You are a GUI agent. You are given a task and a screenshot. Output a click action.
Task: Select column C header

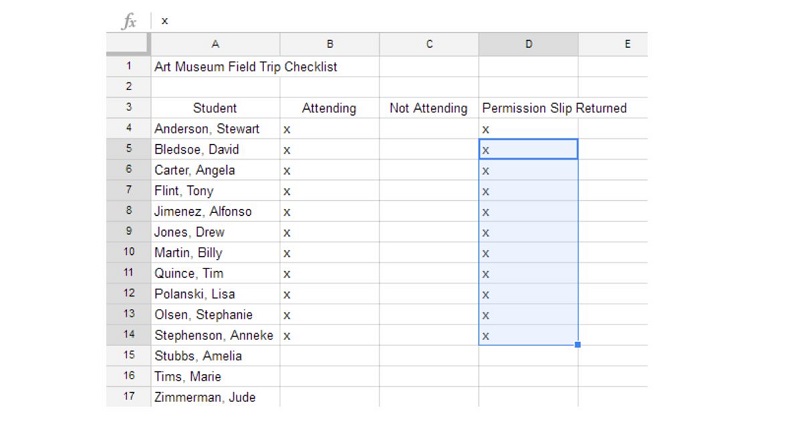click(429, 44)
